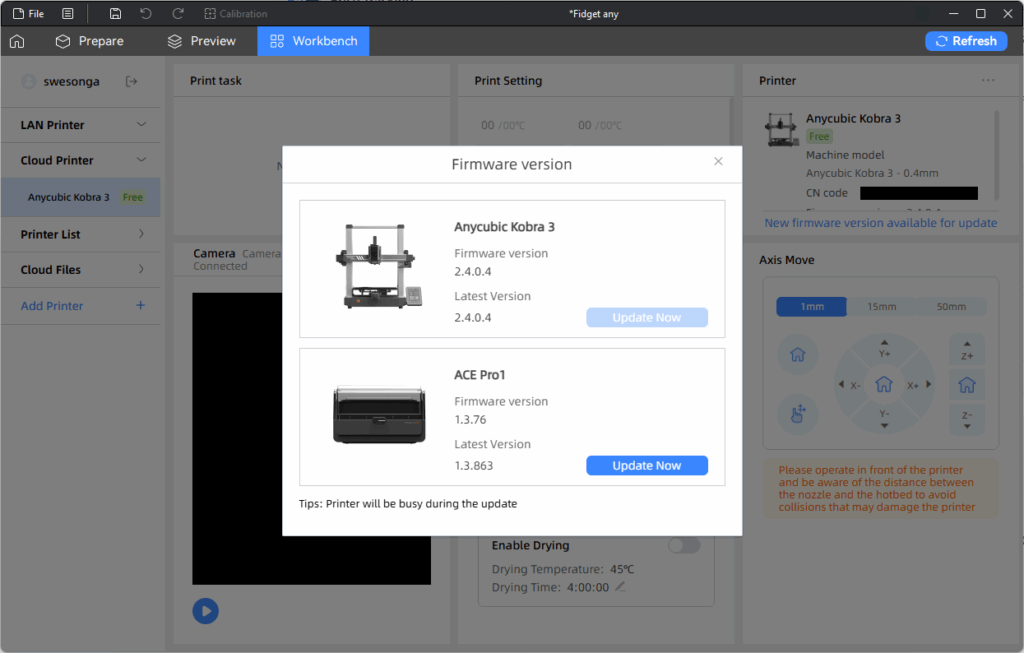Select the 50mm axis move step
The image size is (1024, 653).
(x=951, y=307)
